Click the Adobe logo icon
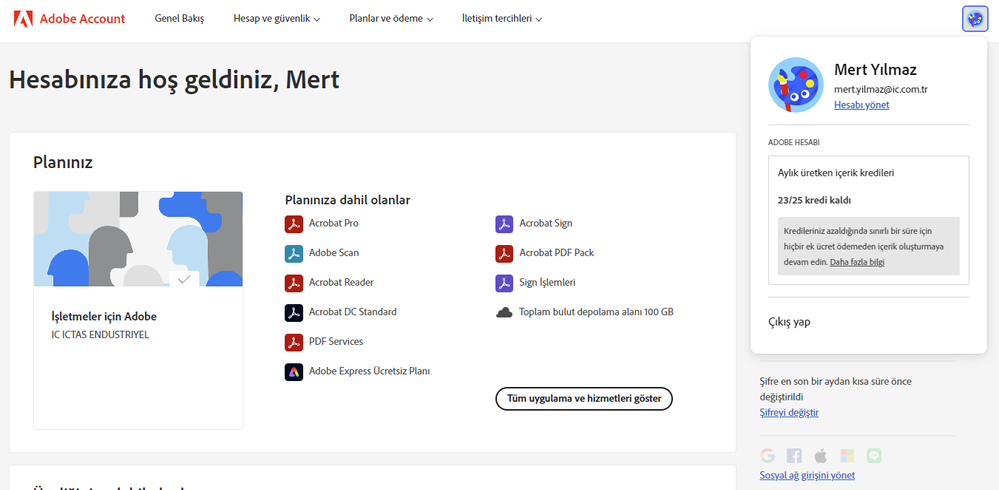The image size is (999, 490). click(x=23, y=18)
